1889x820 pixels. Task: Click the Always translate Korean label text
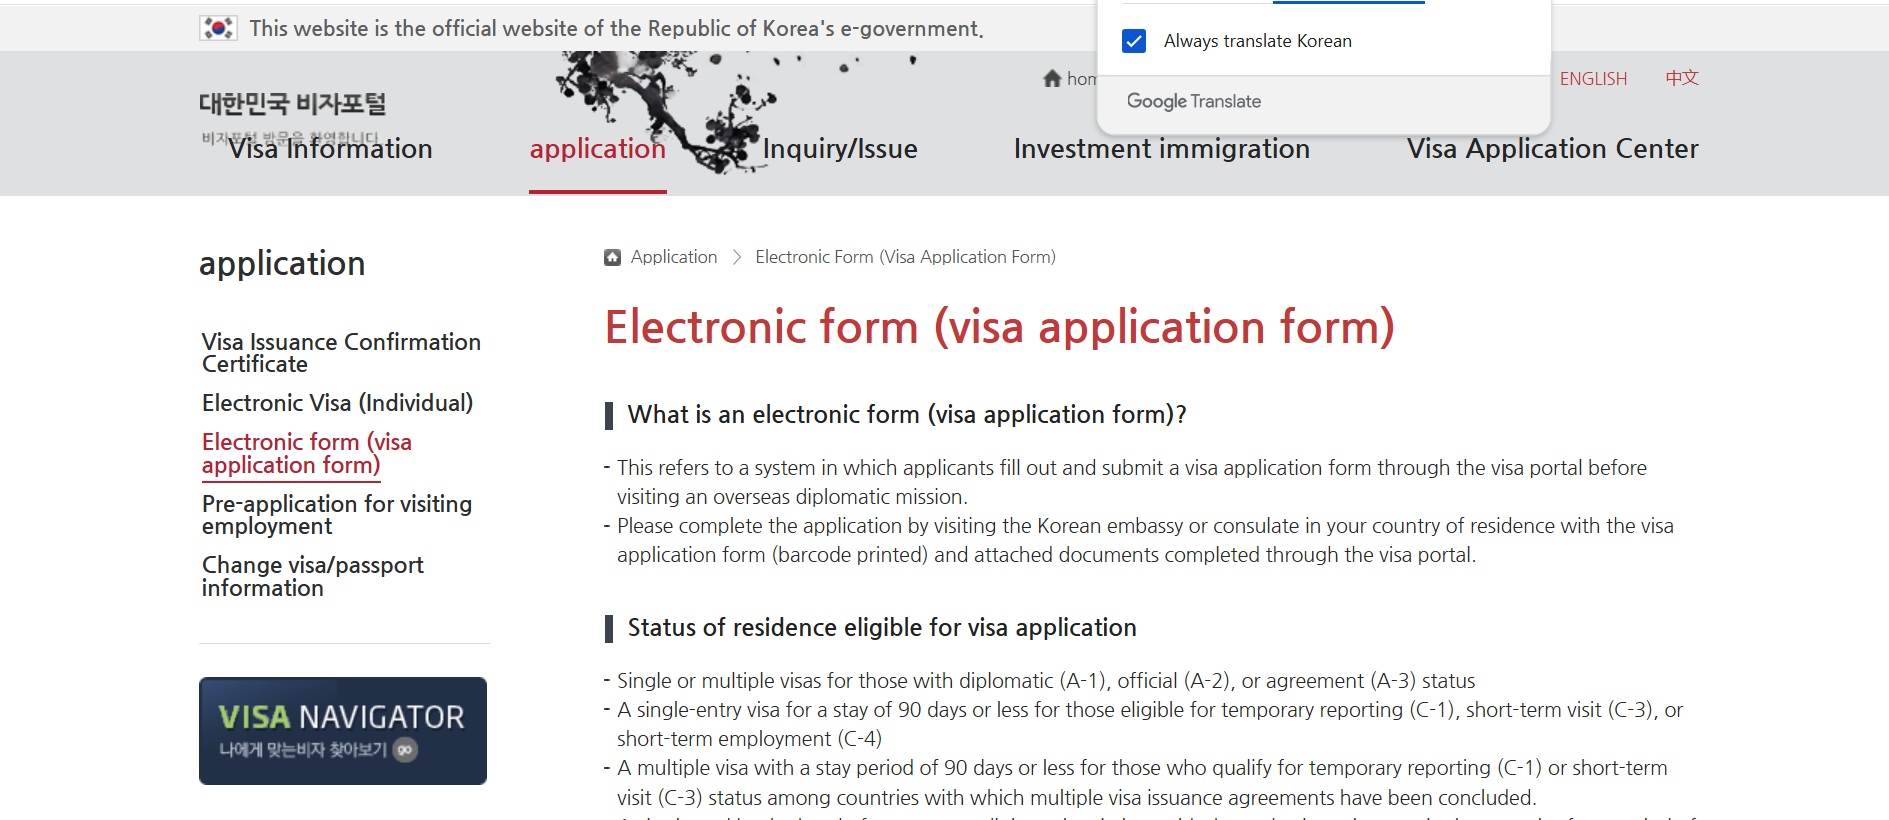point(1258,41)
